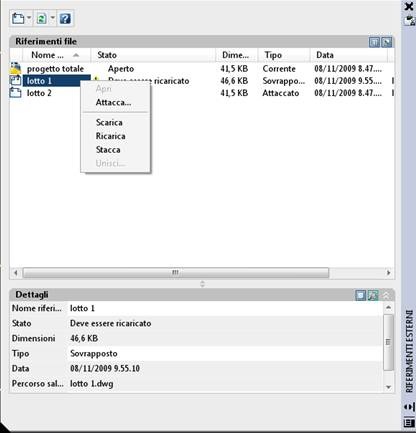Collapse the Dettagli panel with chevron
Image resolution: width=416 pixels, height=433 pixels.
pyautogui.click(x=385, y=295)
